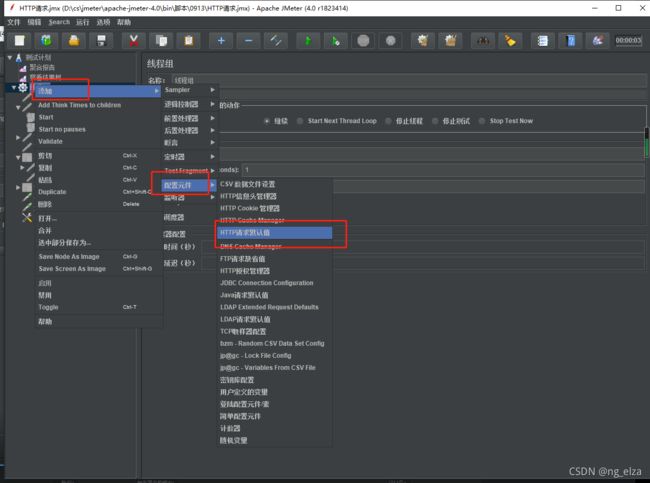Select jp@gc - Lock File Config

(255, 356)
